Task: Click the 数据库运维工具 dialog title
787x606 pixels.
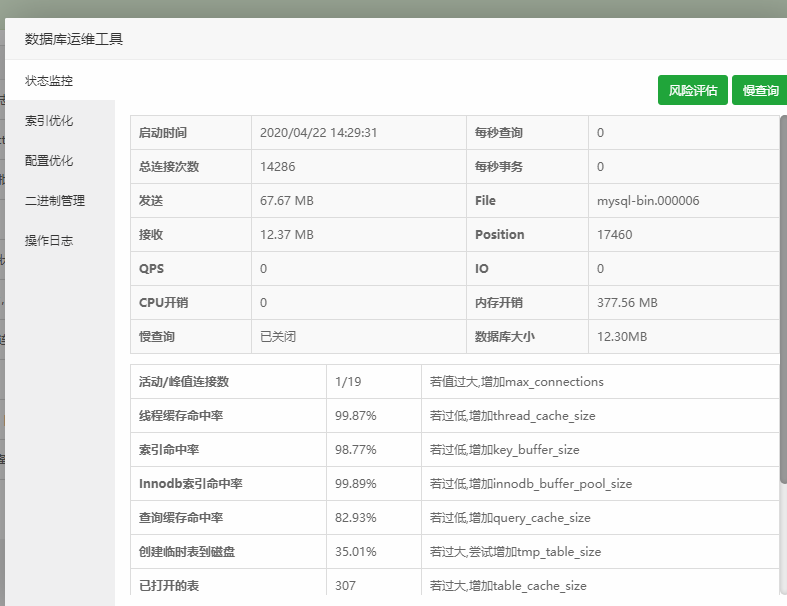Action: (74, 39)
